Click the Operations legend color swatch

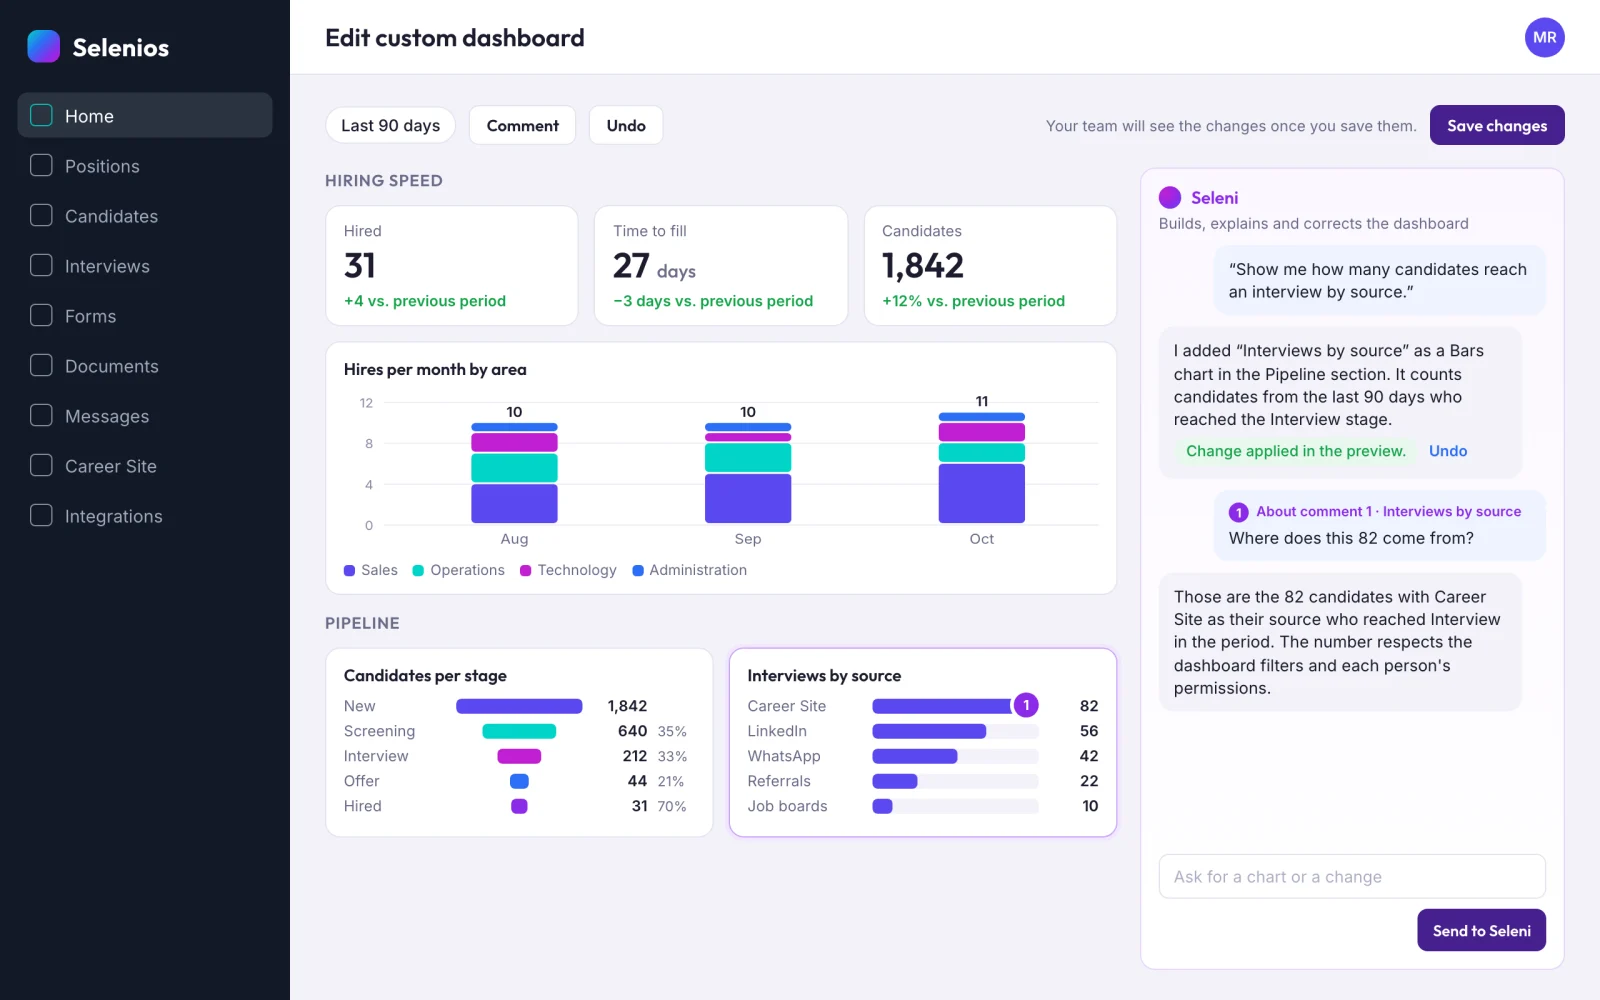pyautogui.click(x=418, y=570)
